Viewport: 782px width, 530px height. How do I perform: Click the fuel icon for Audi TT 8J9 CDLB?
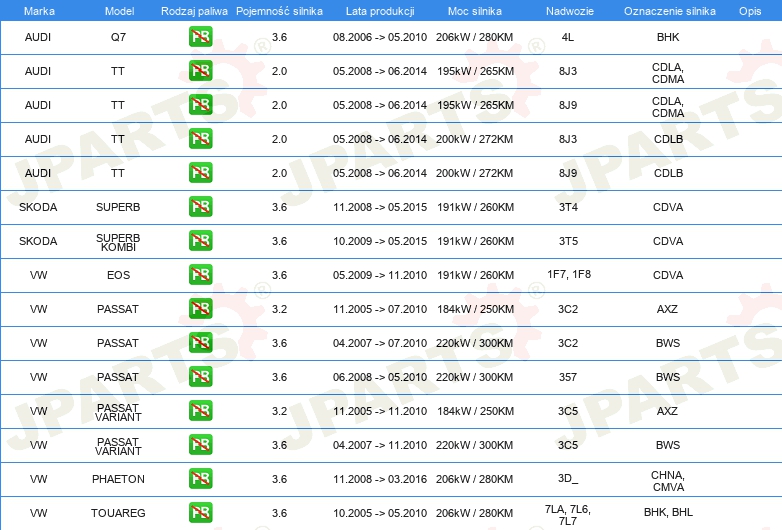[x=200, y=173]
